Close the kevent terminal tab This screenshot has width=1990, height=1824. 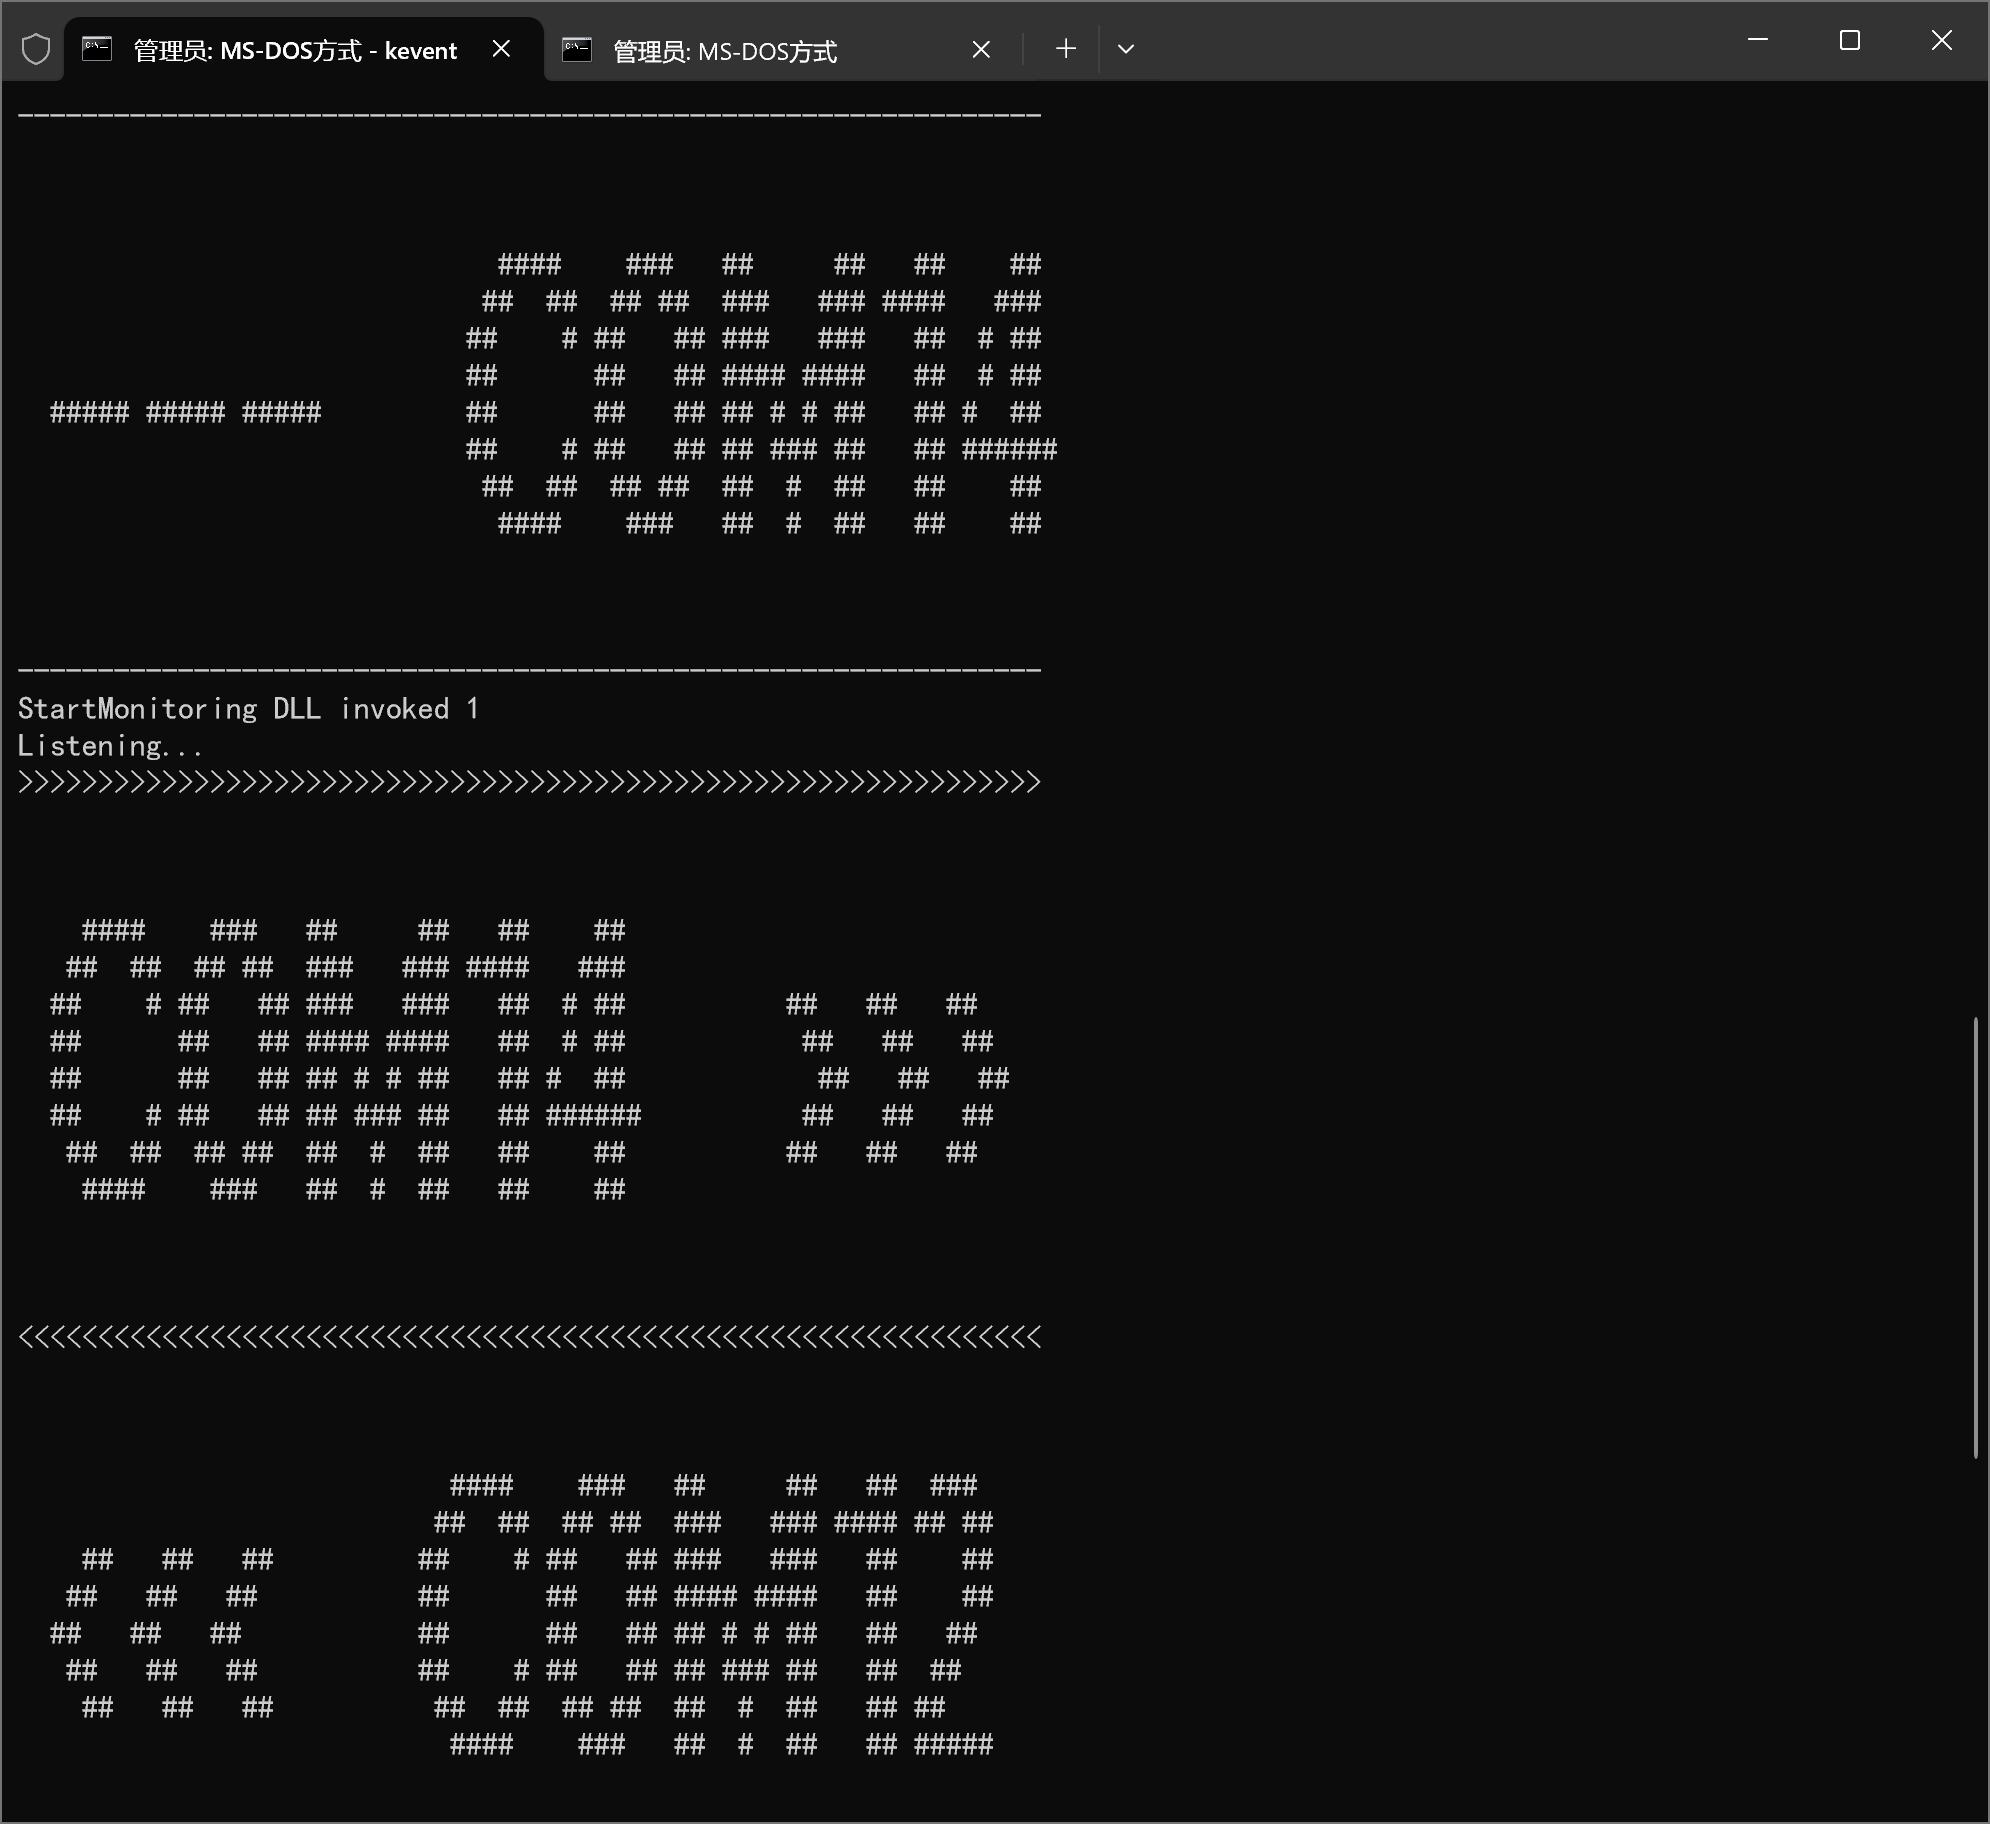(502, 49)
